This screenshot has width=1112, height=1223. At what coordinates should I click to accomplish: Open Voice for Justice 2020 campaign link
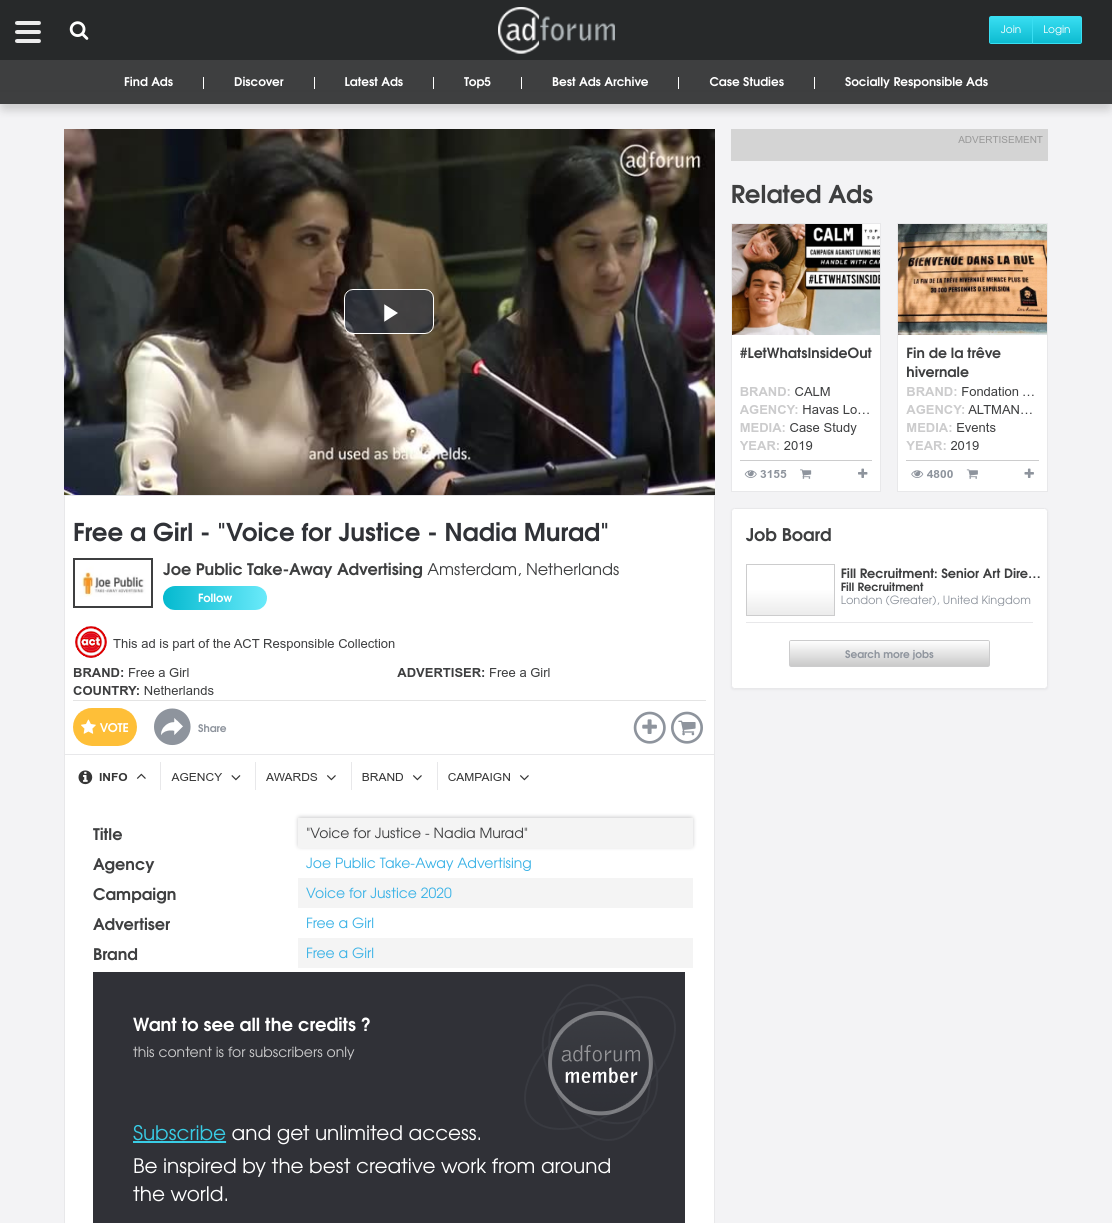pyautogui.click(x=379, y=893)
